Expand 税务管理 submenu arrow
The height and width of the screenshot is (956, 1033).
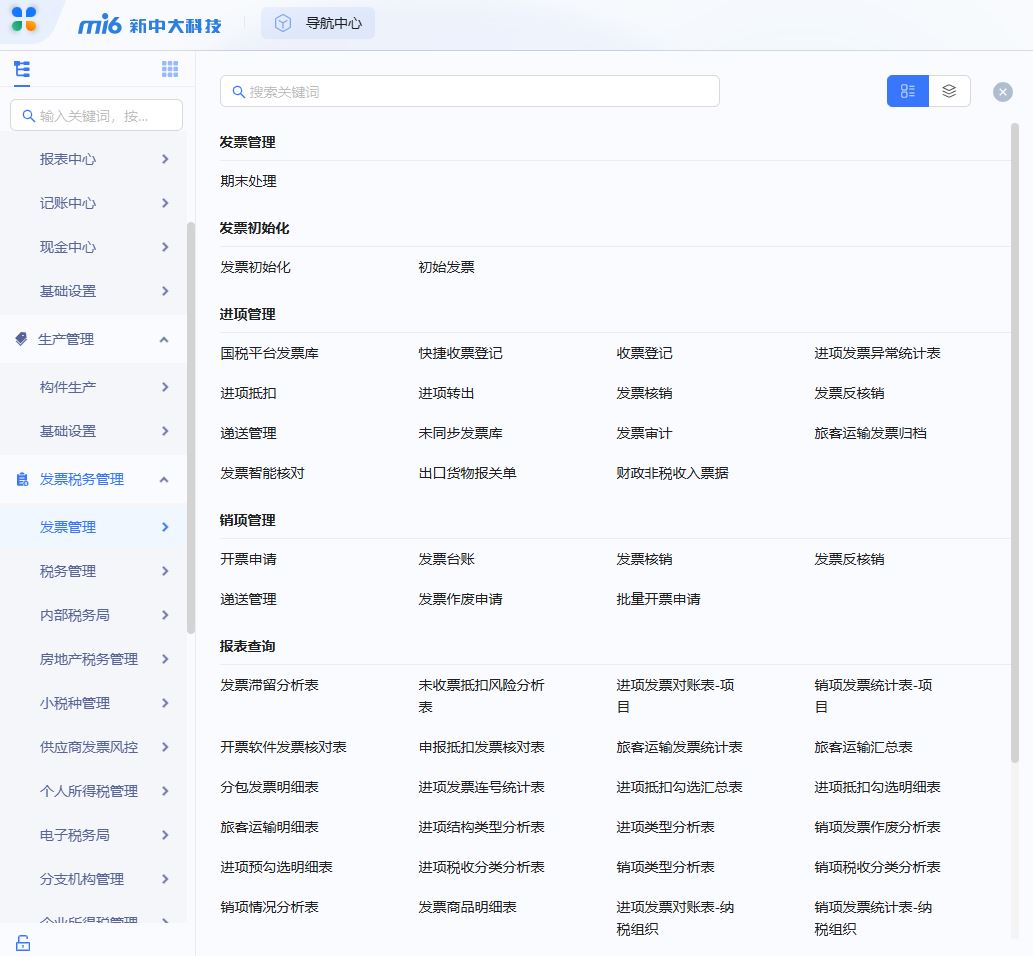point(165,571)
